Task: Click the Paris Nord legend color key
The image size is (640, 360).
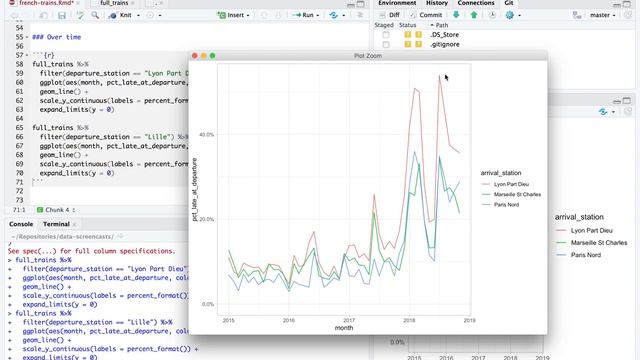Action: [x=486, y=205]
